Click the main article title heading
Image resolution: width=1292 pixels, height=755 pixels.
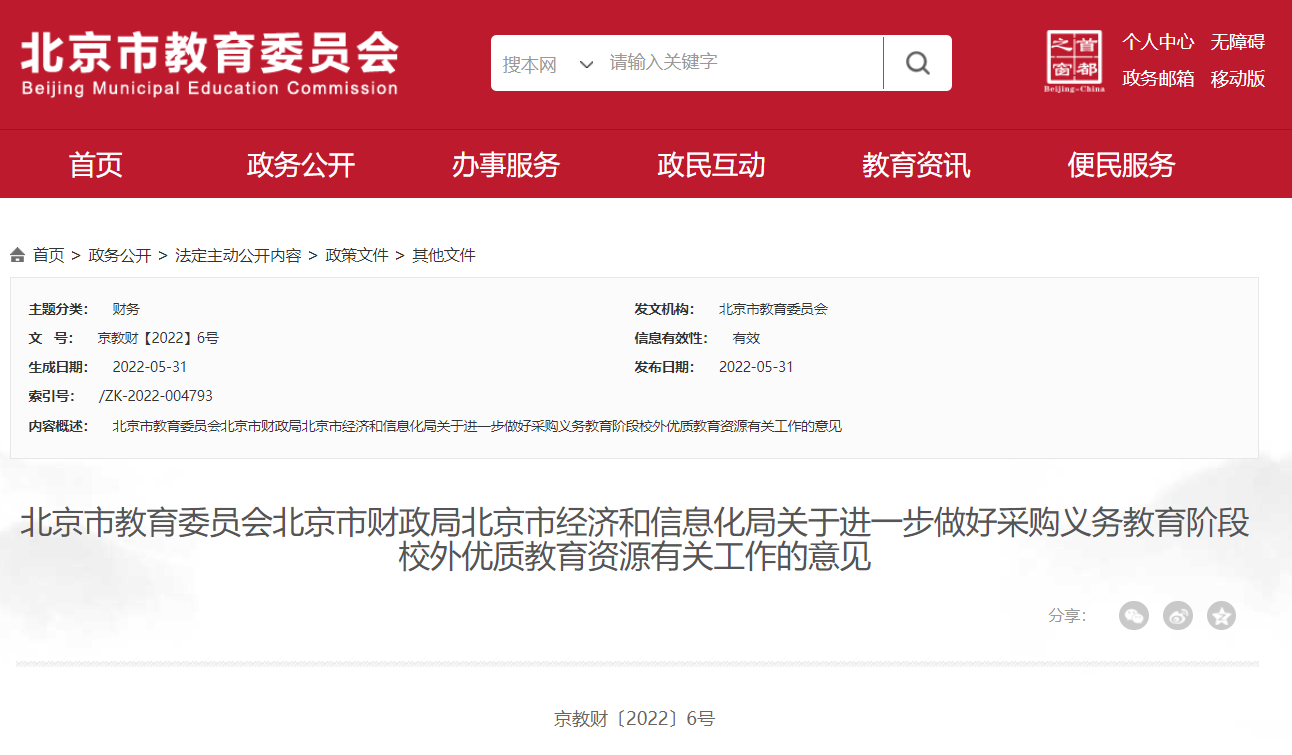635,540
